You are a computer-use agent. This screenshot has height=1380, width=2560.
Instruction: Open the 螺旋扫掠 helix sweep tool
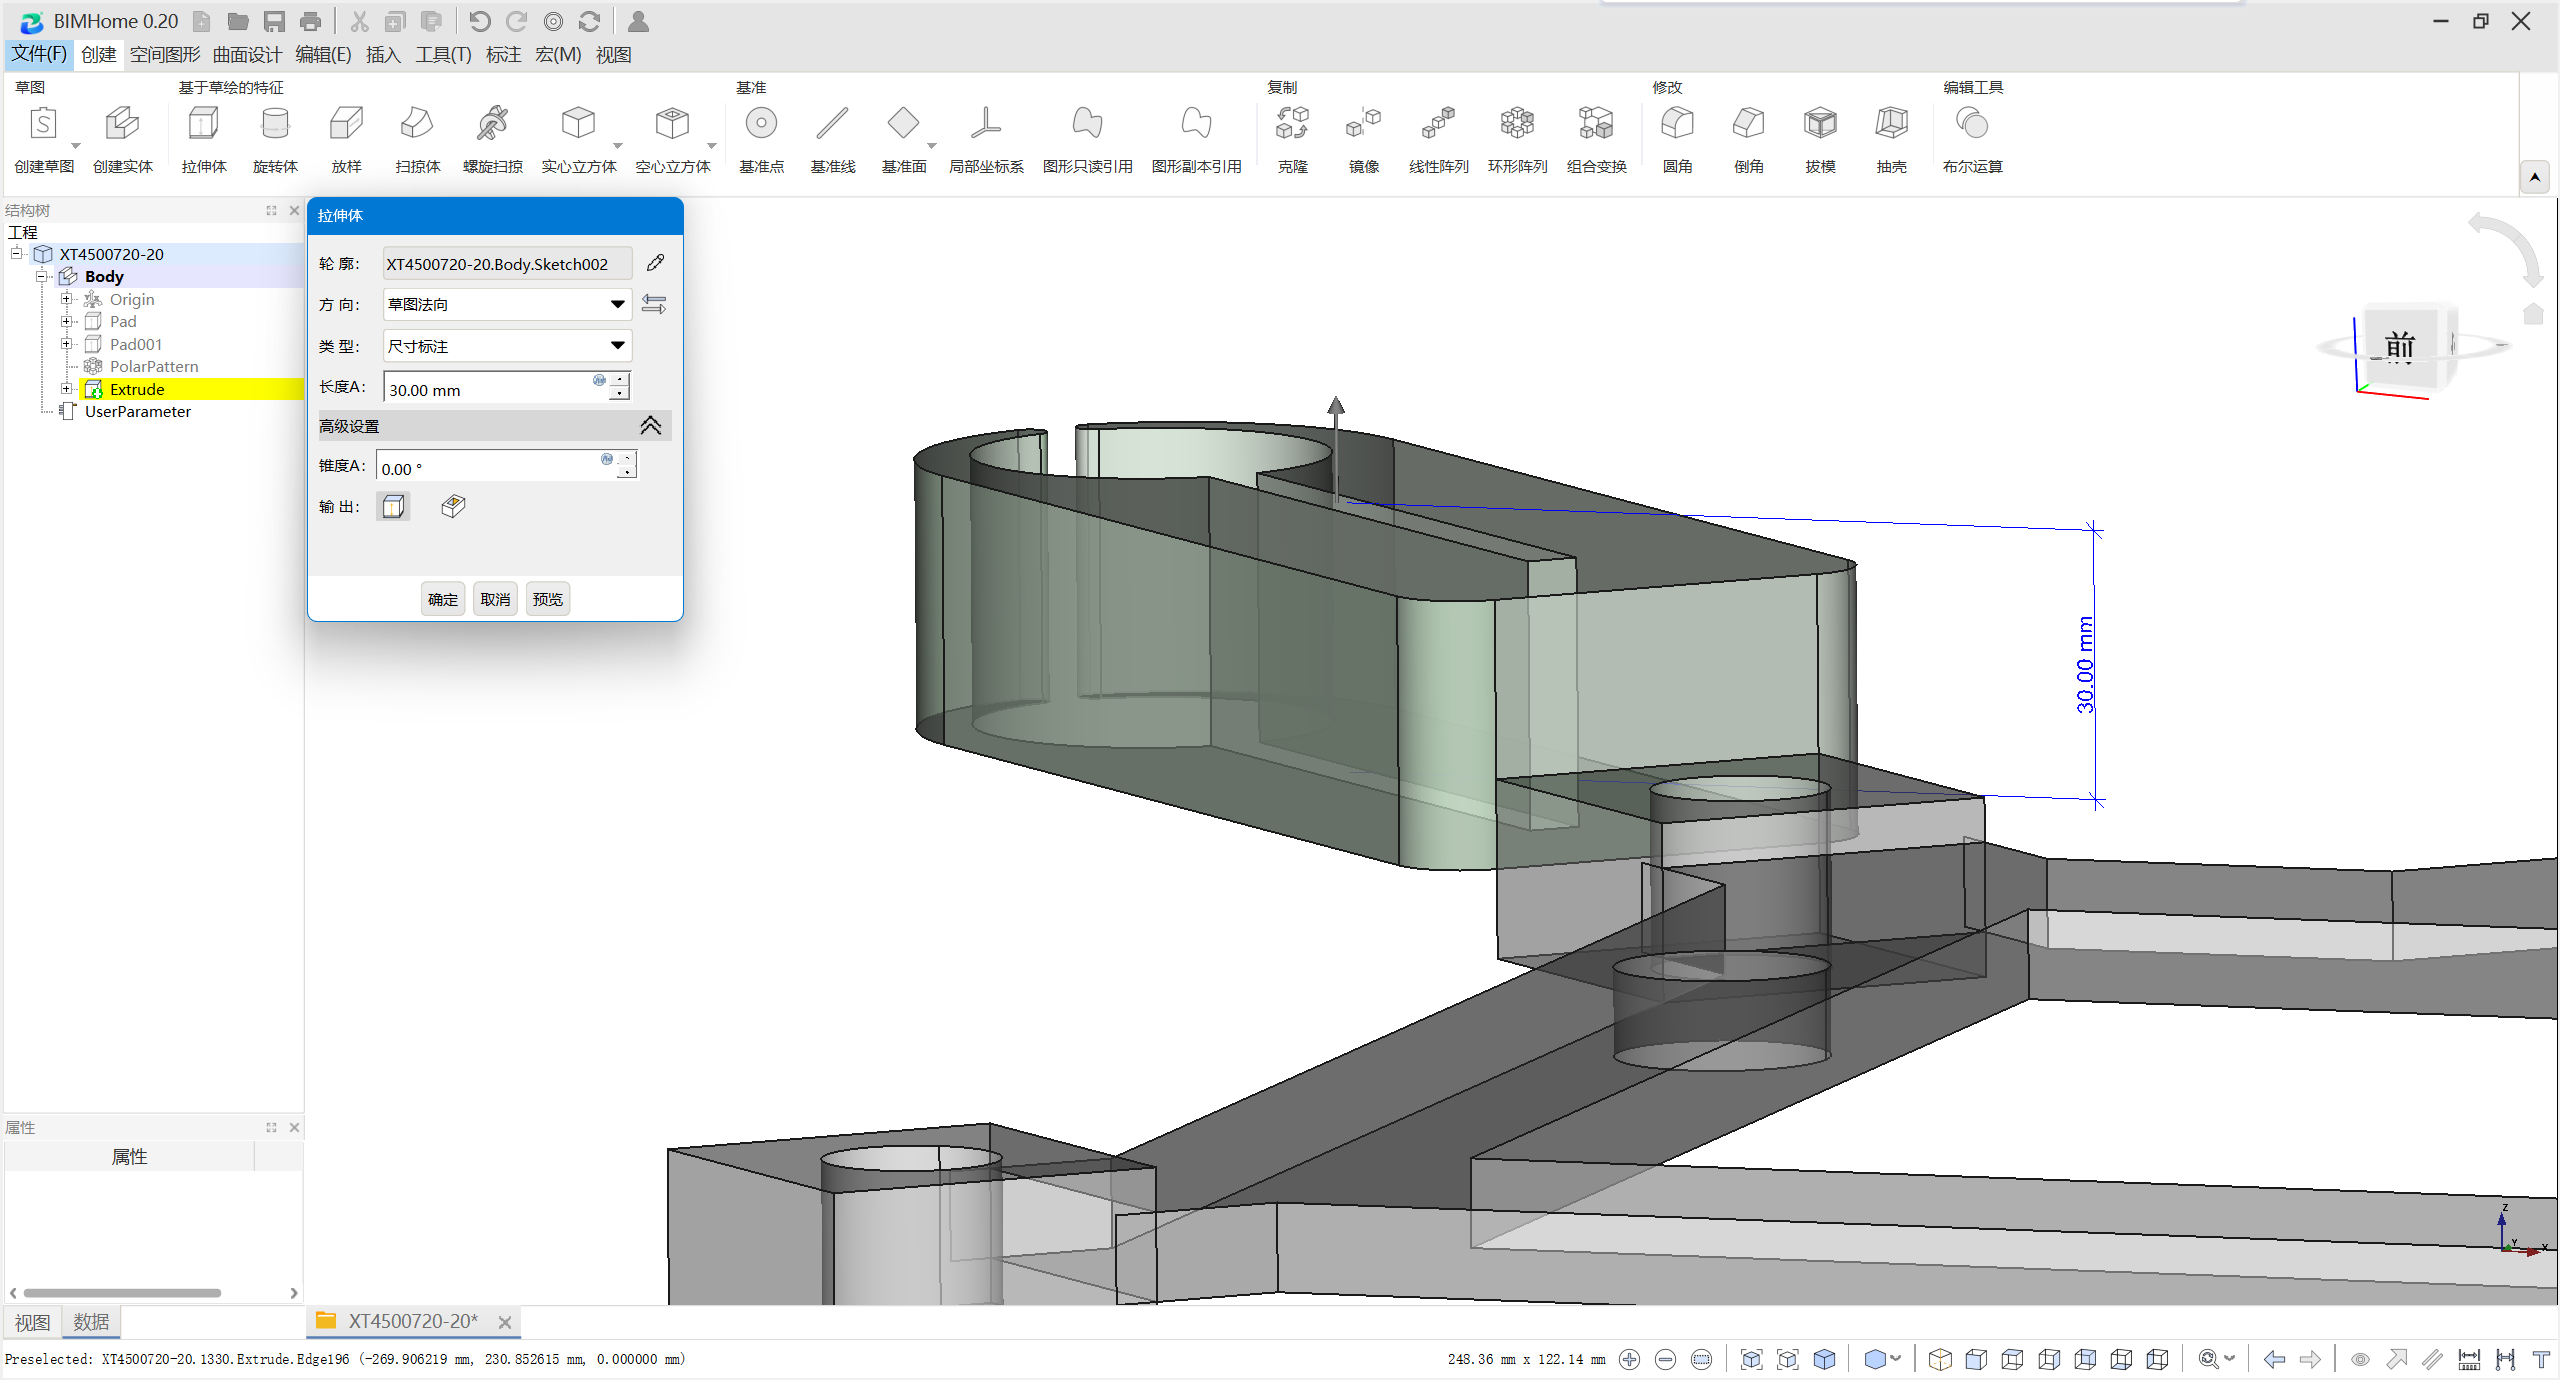click(492, 139)
